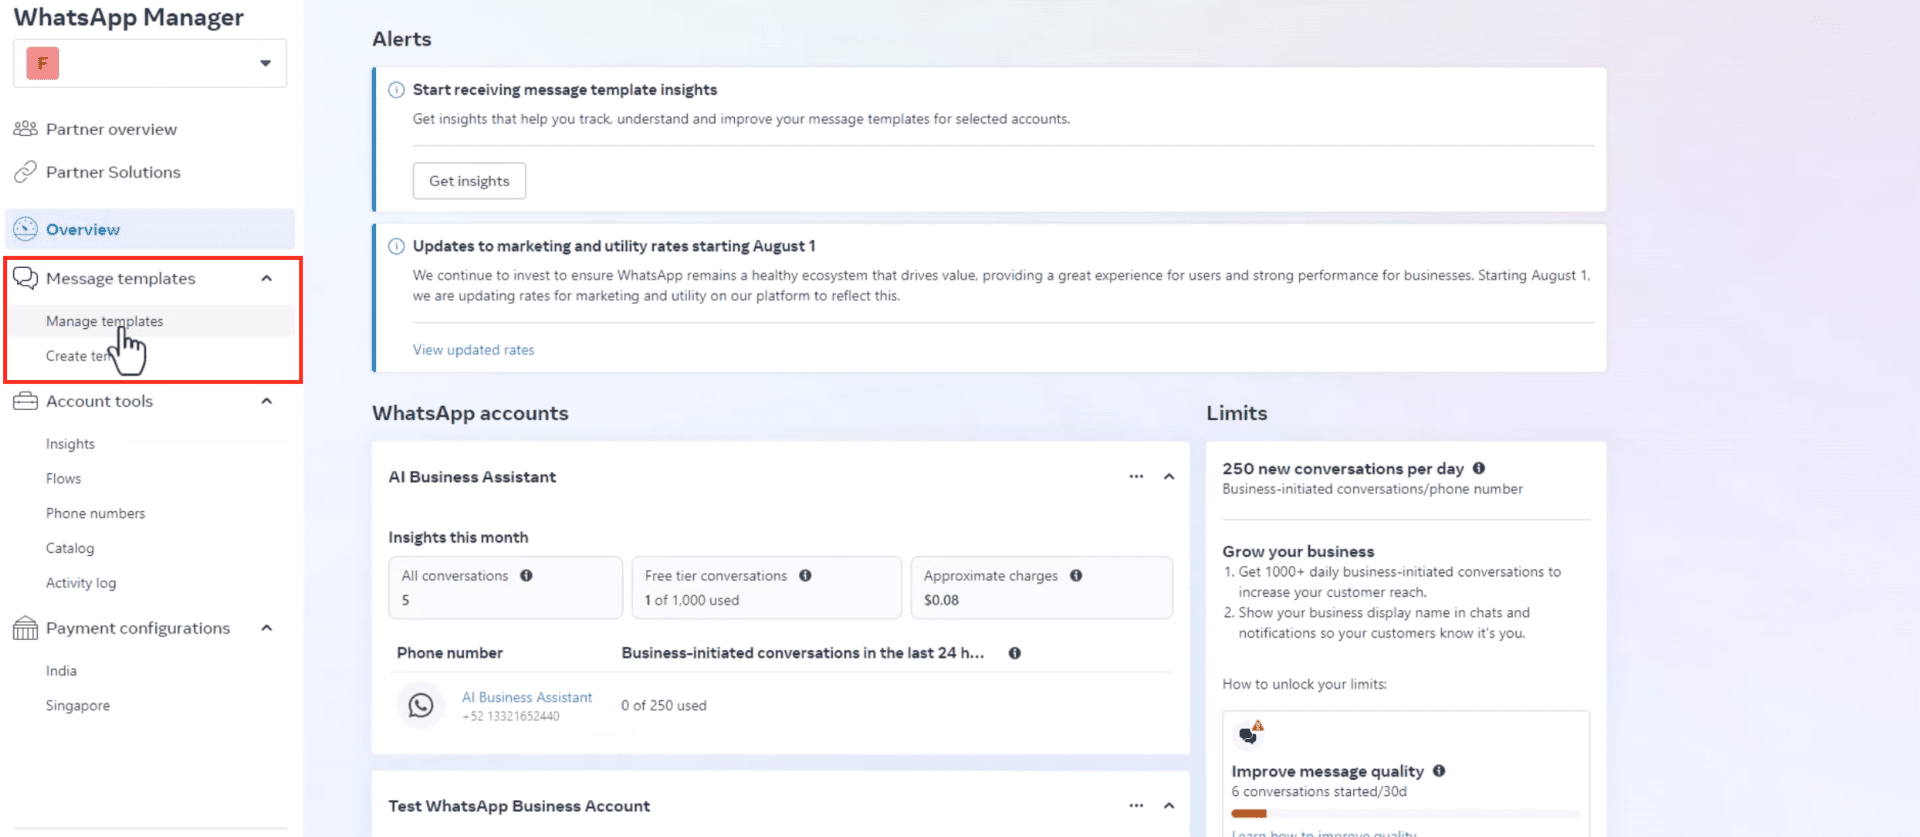Click the info icon beside All conversations
The height and width of the screenshot is (837, 1920).
pyautogui.click(x=526, y=576)
